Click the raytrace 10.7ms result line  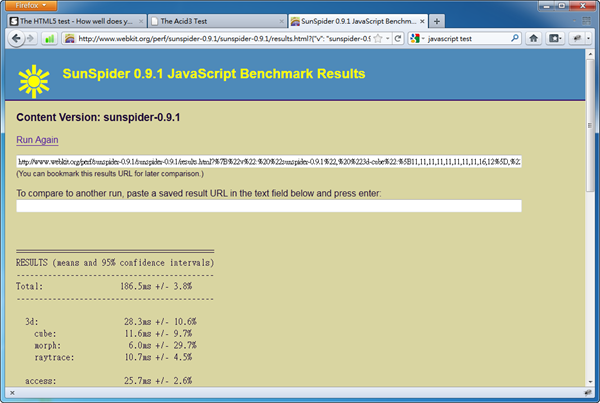pyautogui.click(x=113, y=357)
